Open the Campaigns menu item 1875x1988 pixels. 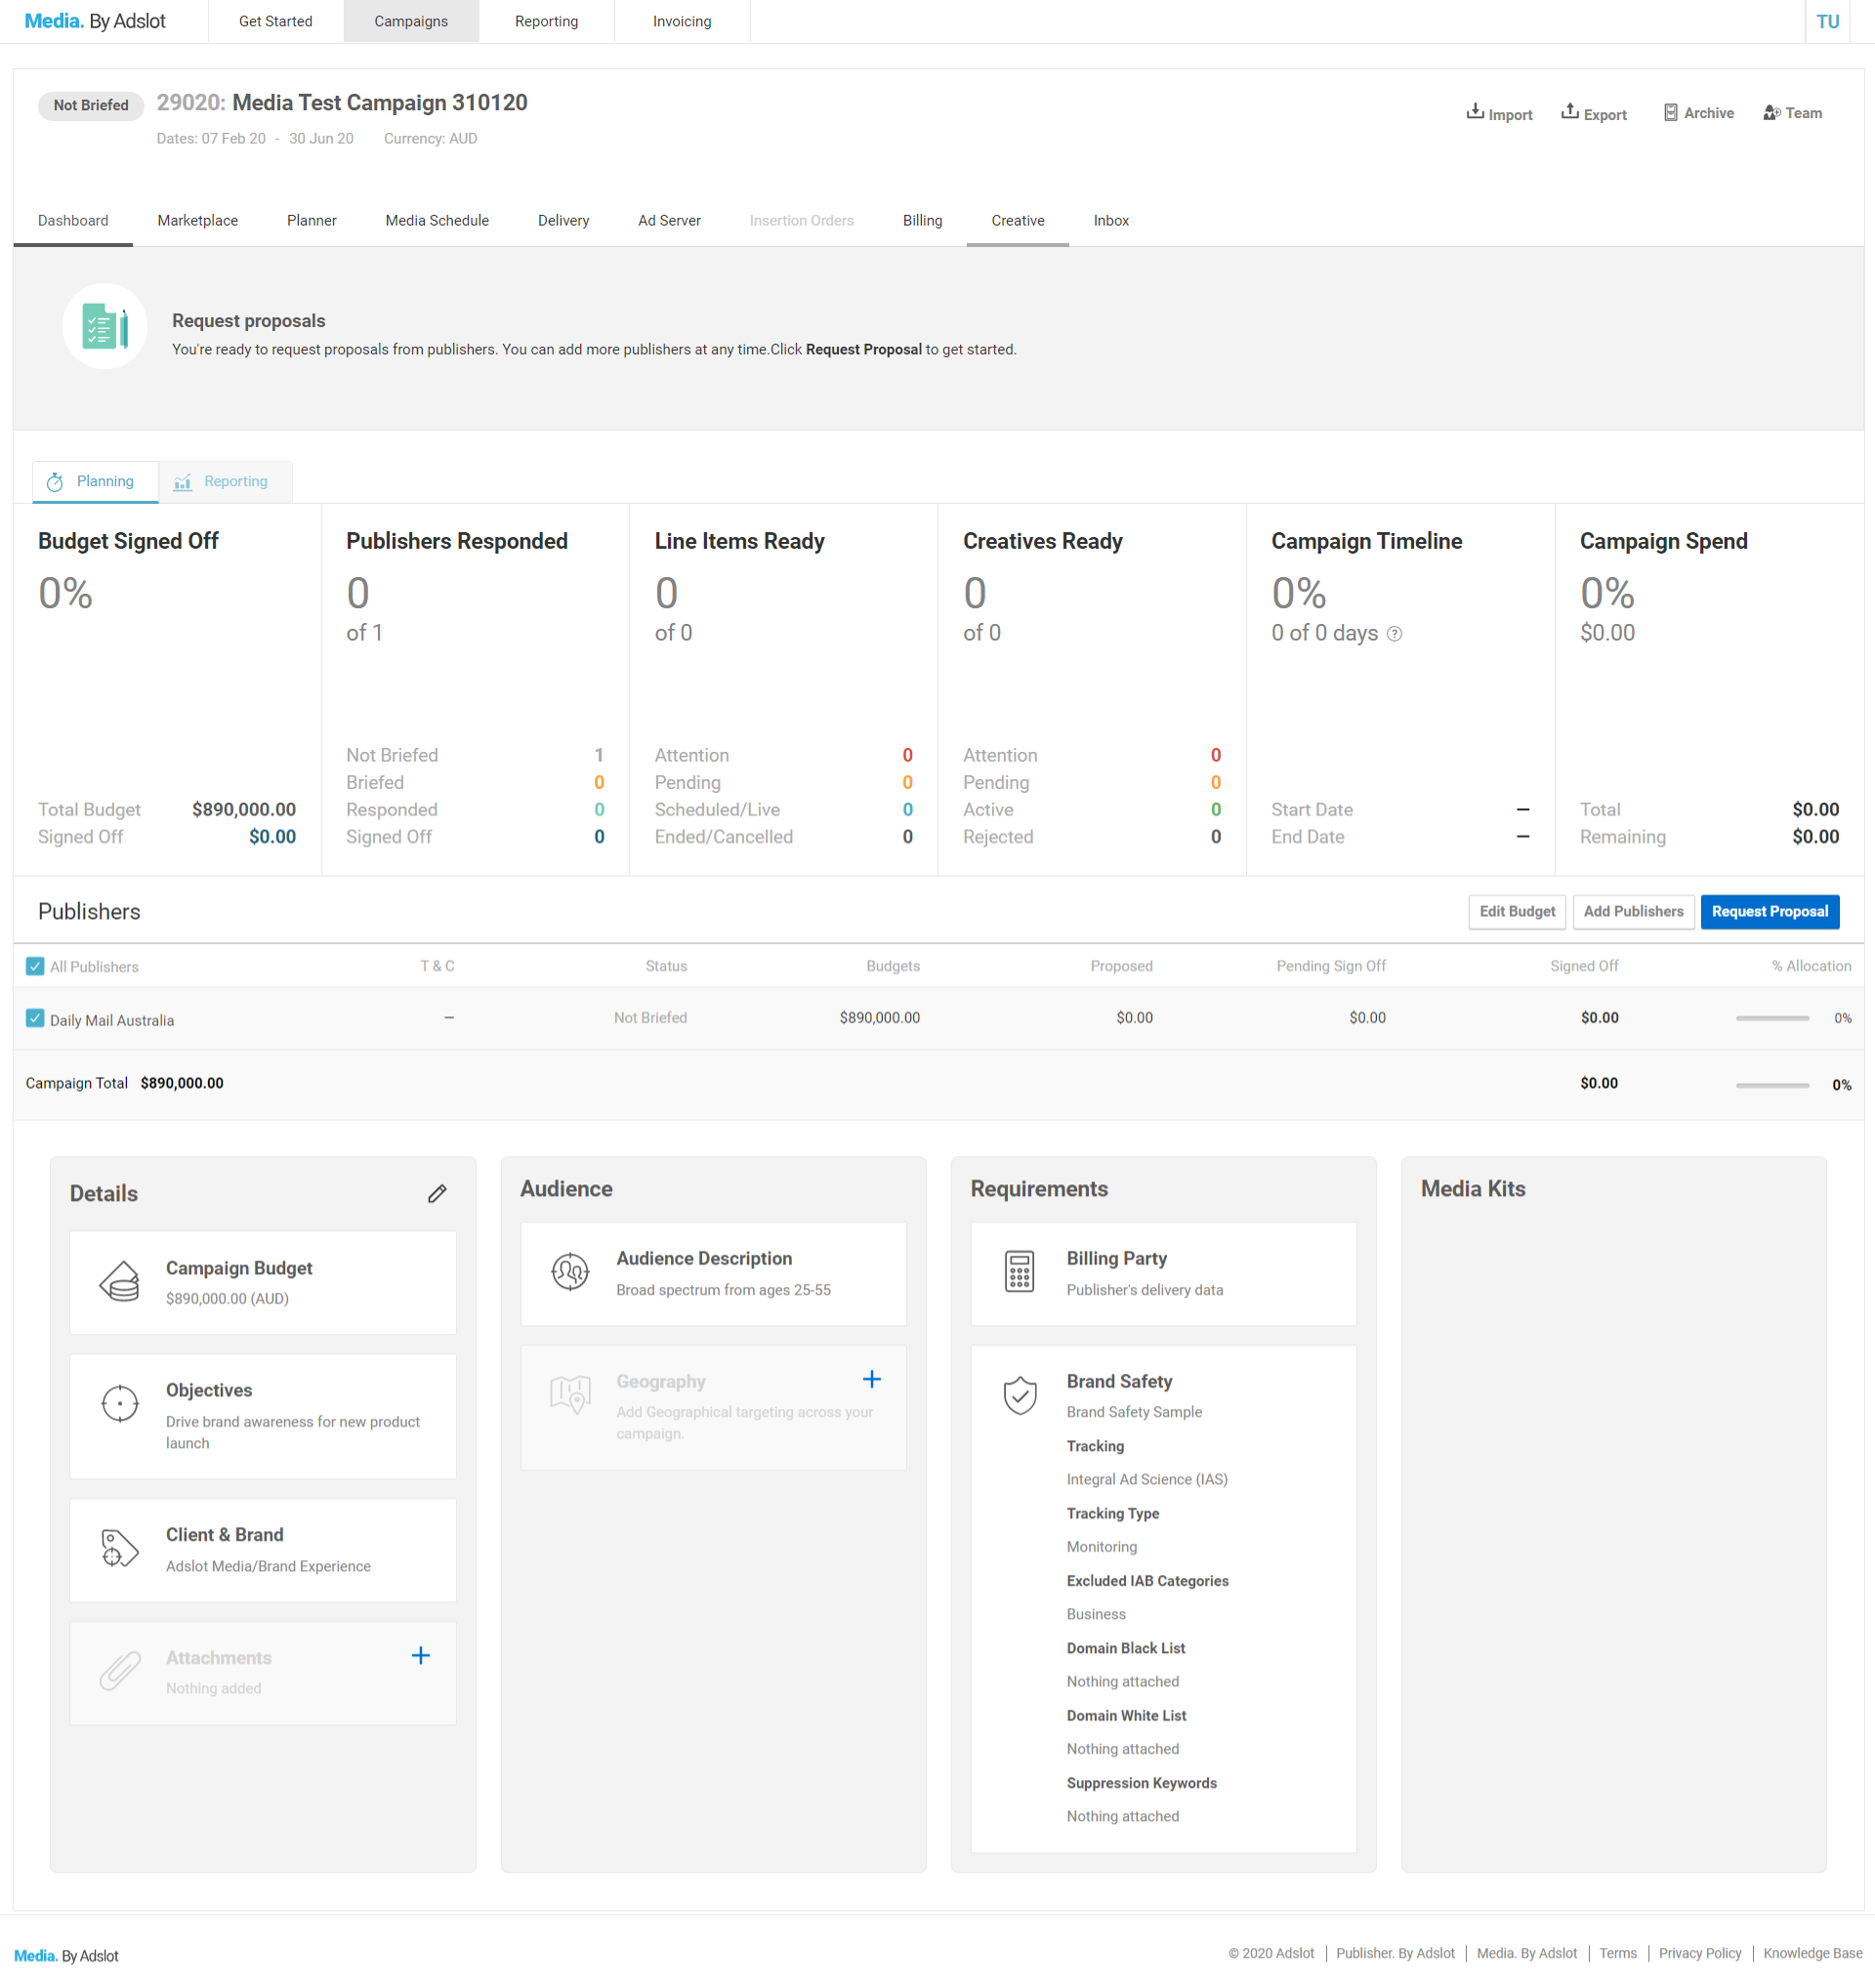pyautogui.click(x=411, y=21)
